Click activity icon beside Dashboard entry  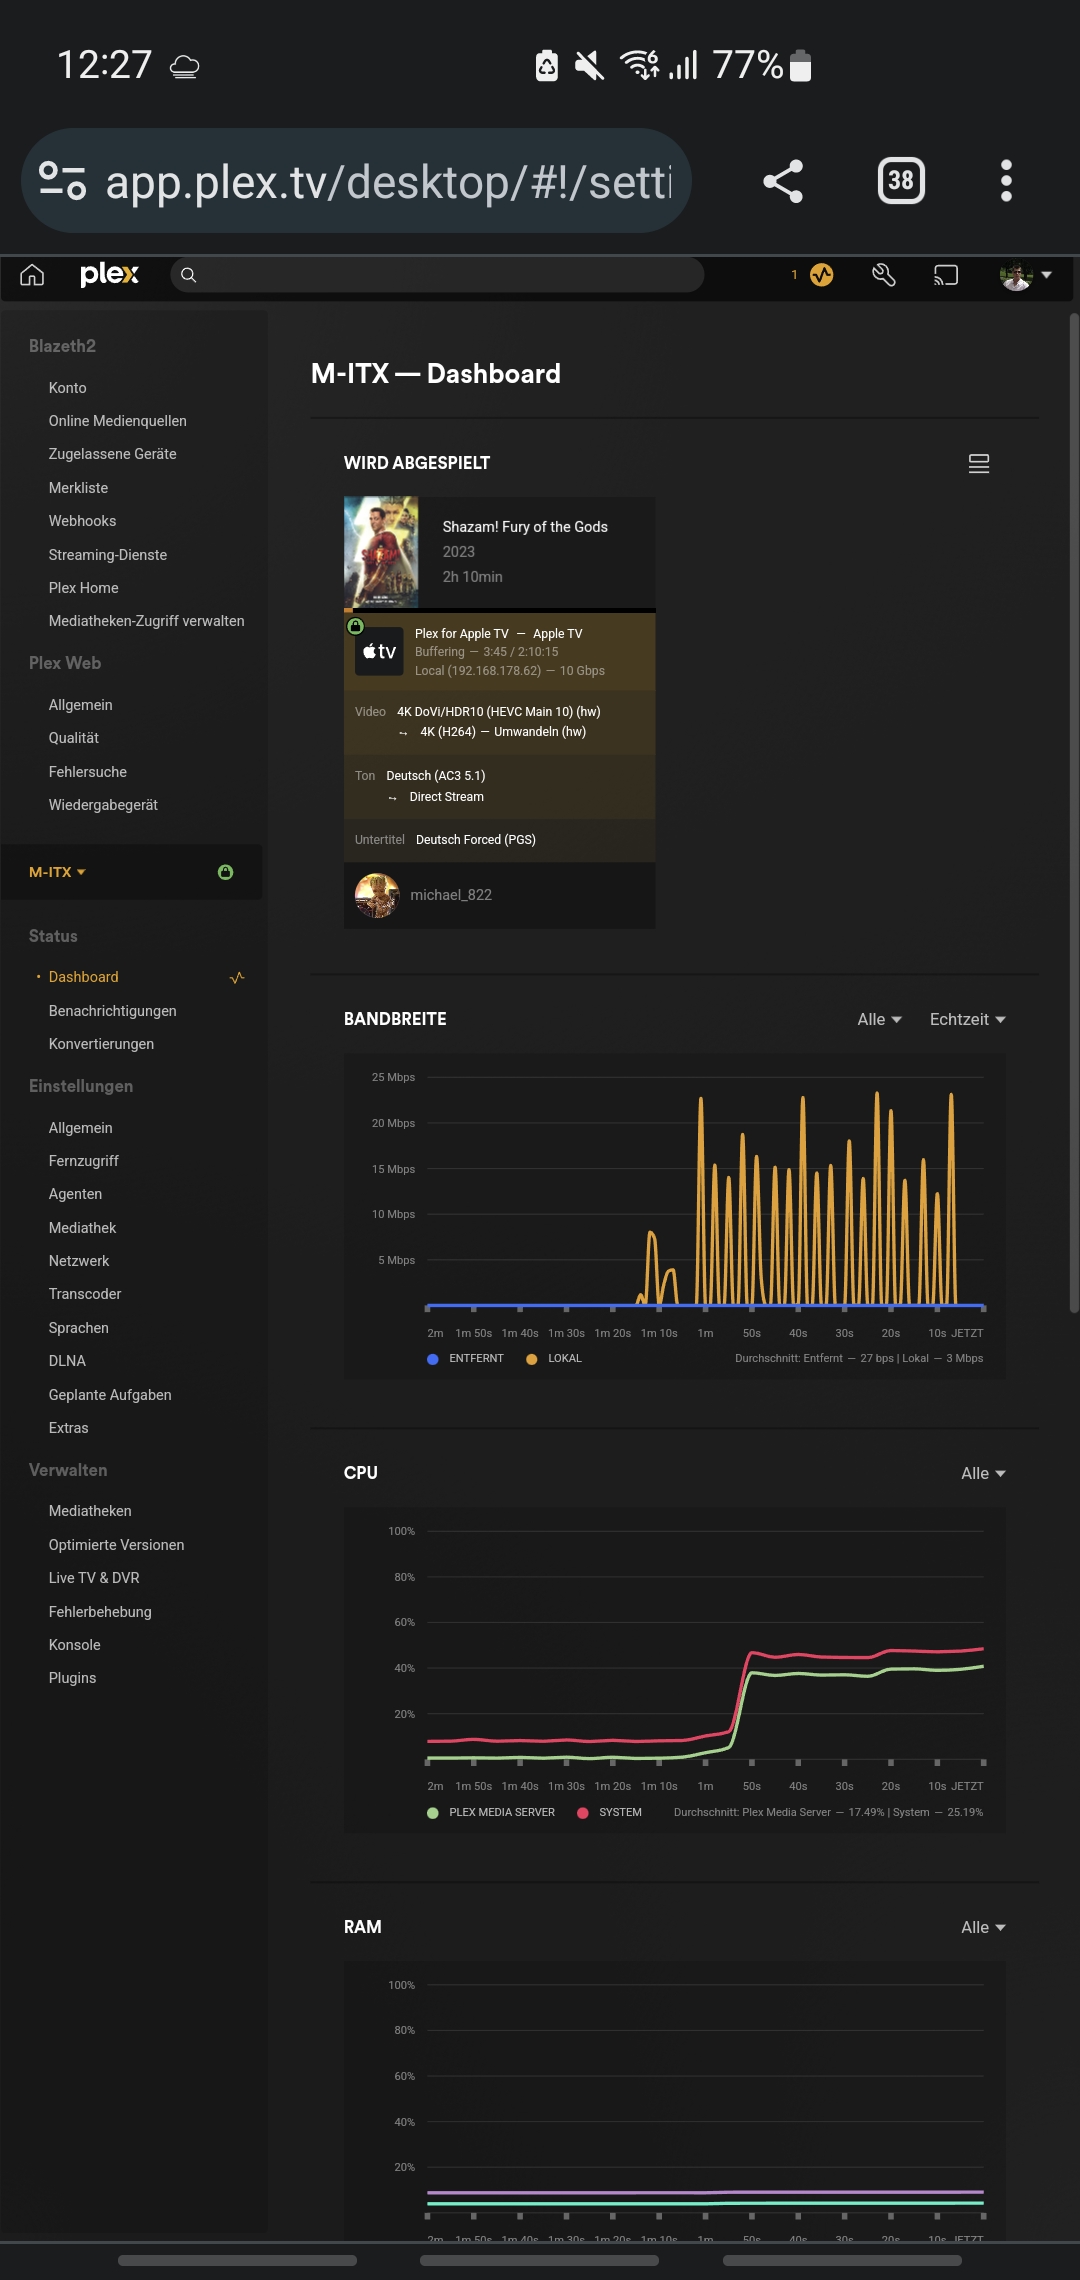(237, 977)
